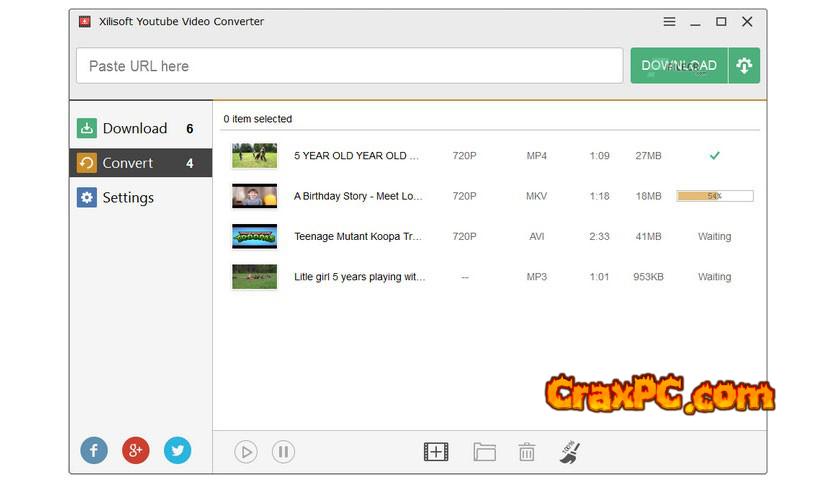Open the Settings tab
Viewport: 836px width, 484px height.
pyautogui.click(x=140, y=197)
